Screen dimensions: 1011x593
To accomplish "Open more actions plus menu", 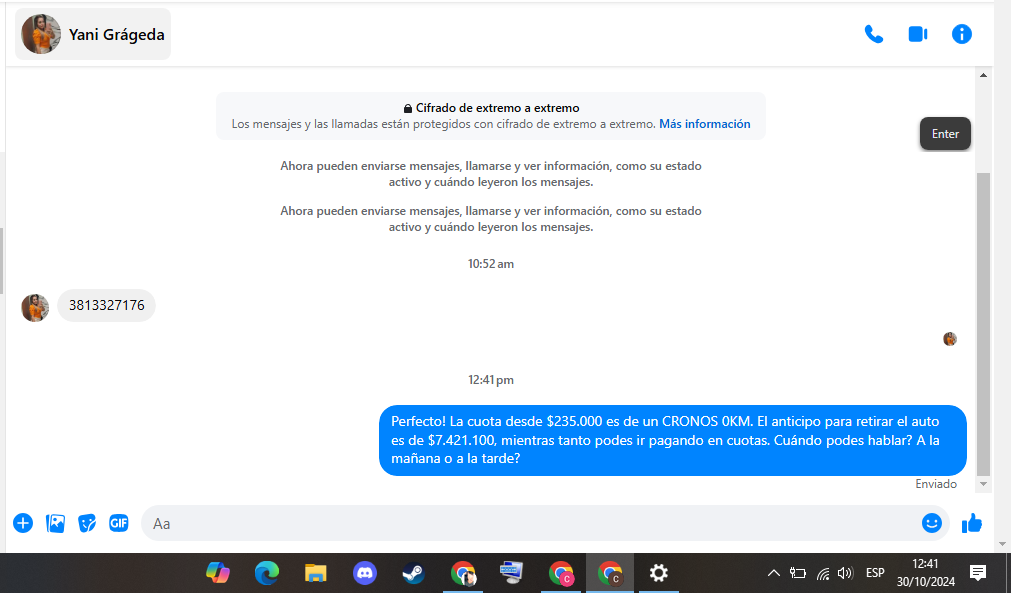I will click(23, 523).
